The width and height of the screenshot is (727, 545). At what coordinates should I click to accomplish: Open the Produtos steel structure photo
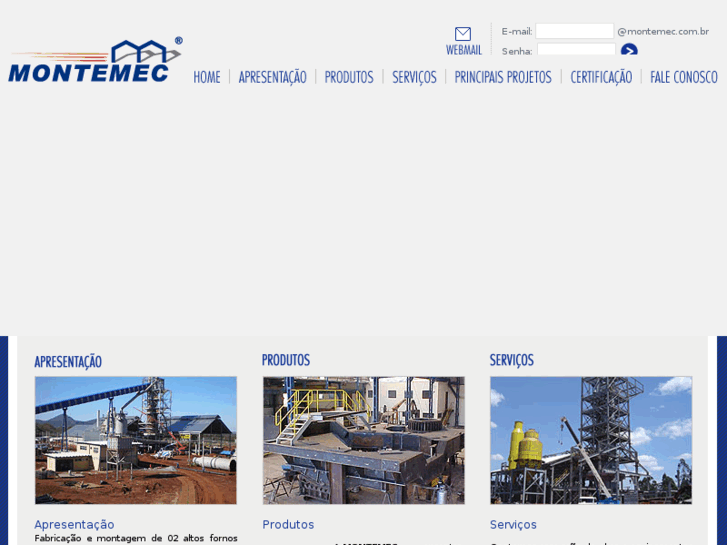click(x=364, y=440)
